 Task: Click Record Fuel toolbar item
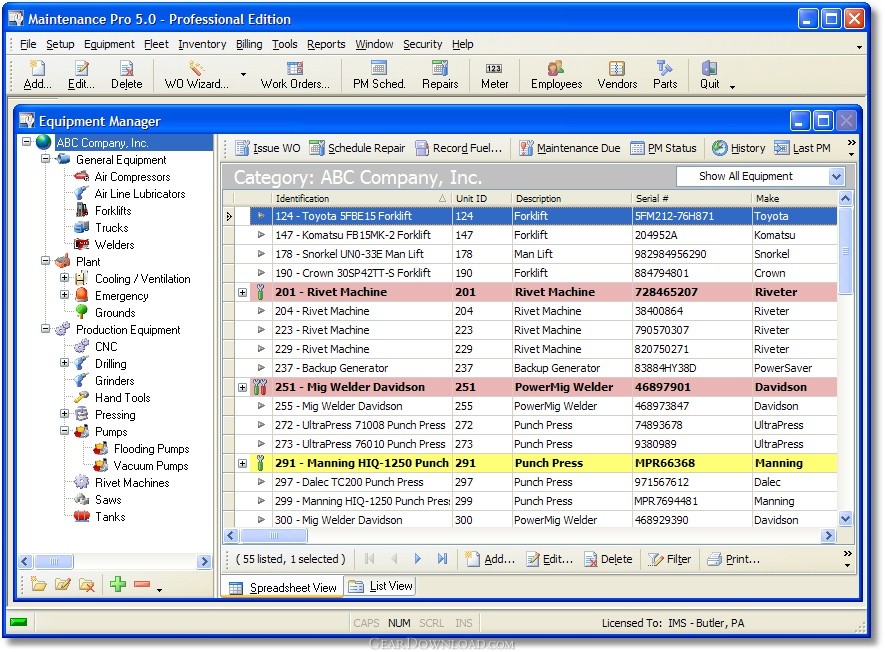[458, 148]
